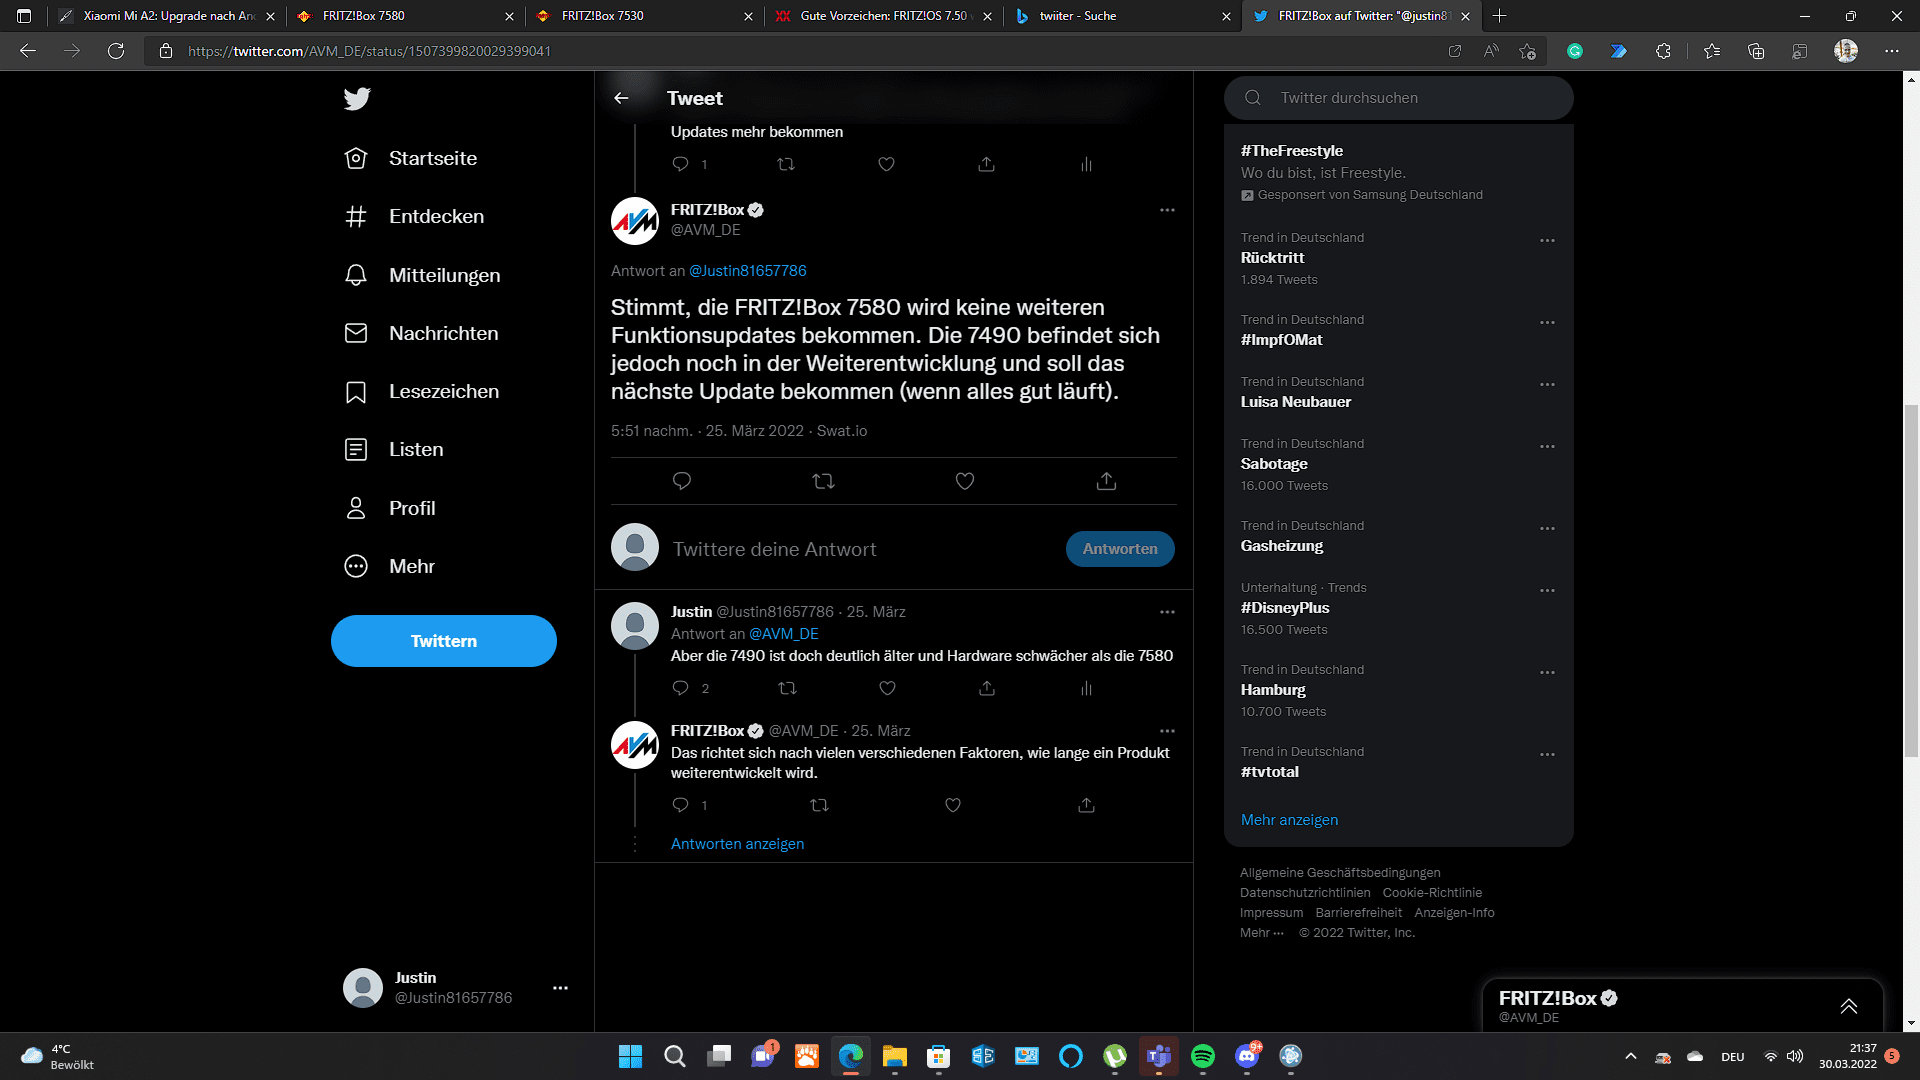Viewport: 1920px width, 1080px height.
Task: Open more options on FRITZ!Box 'Faktoren' reply
Action: pos(1167,731)
